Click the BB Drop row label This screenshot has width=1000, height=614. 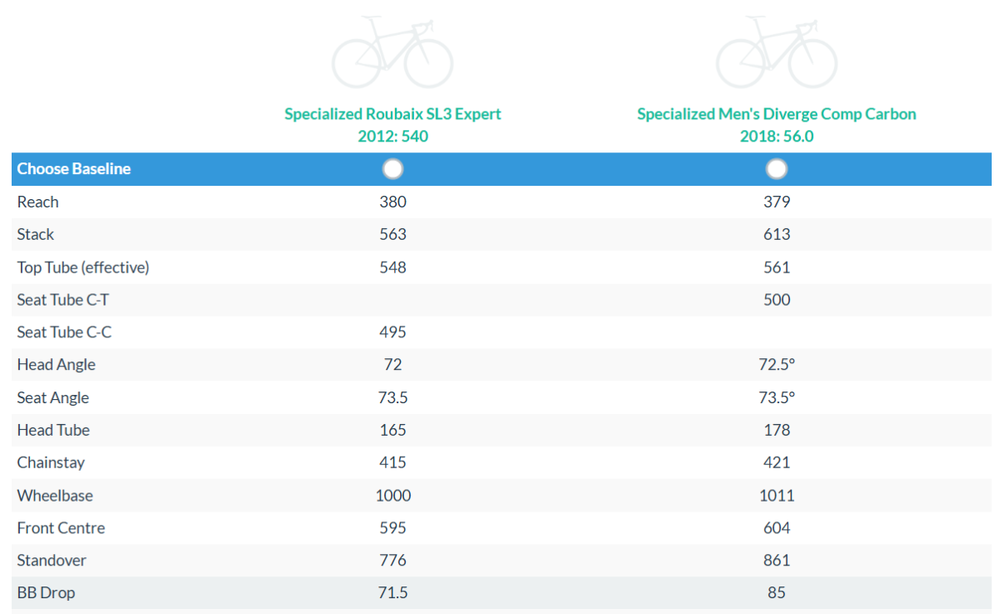46,593
